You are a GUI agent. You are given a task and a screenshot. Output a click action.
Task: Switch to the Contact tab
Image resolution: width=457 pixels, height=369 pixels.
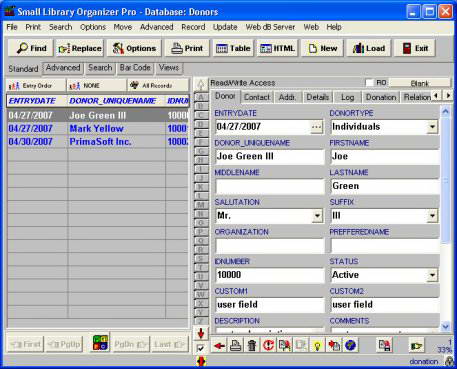(257, 97)
